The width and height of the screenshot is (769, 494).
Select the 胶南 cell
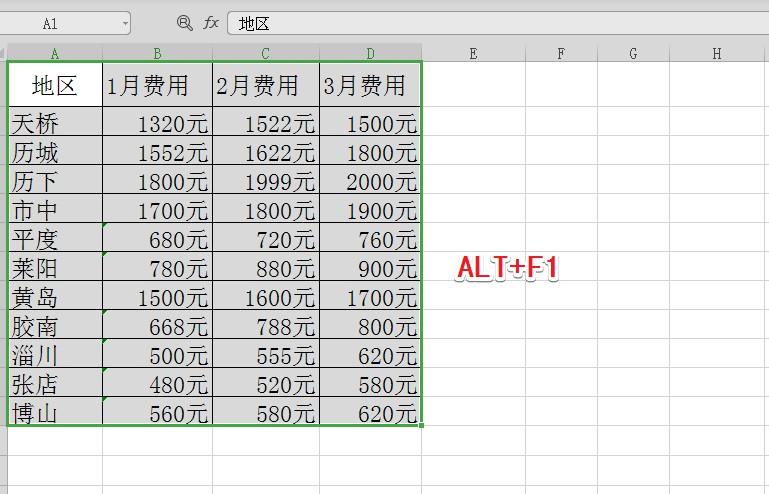(x=55, y=324)
